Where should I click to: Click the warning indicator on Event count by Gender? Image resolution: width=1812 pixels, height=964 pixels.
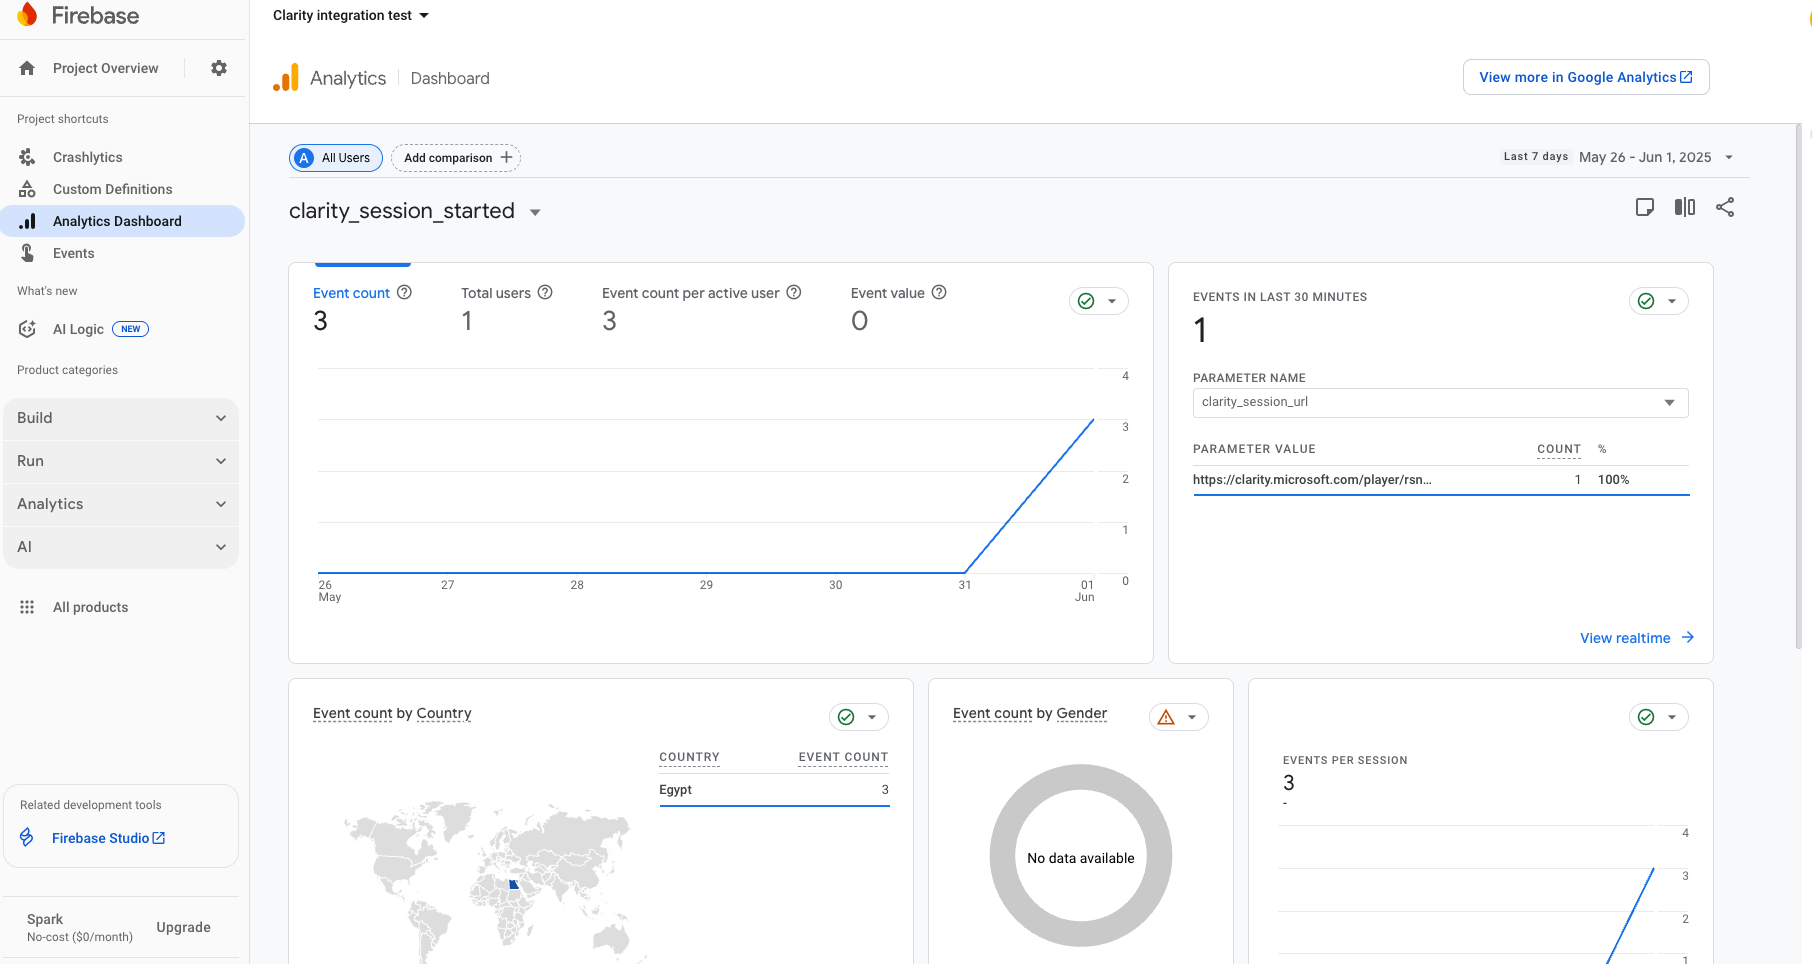[x=1167, y=717]
